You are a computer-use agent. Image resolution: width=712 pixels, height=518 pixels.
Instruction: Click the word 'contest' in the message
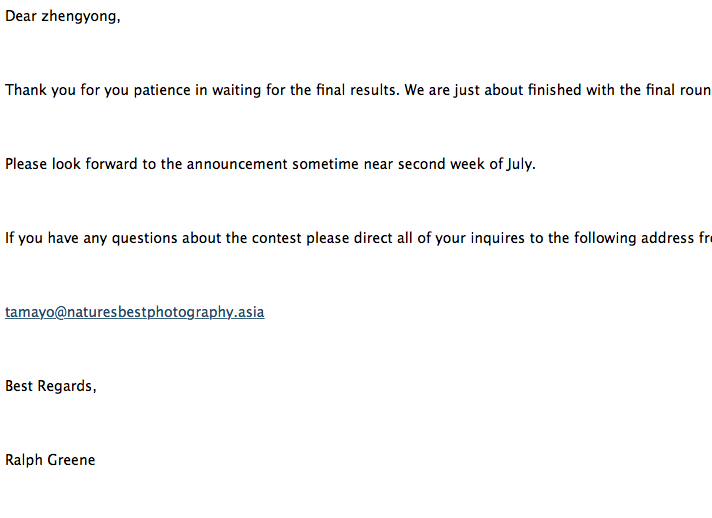tap(277, 238)
